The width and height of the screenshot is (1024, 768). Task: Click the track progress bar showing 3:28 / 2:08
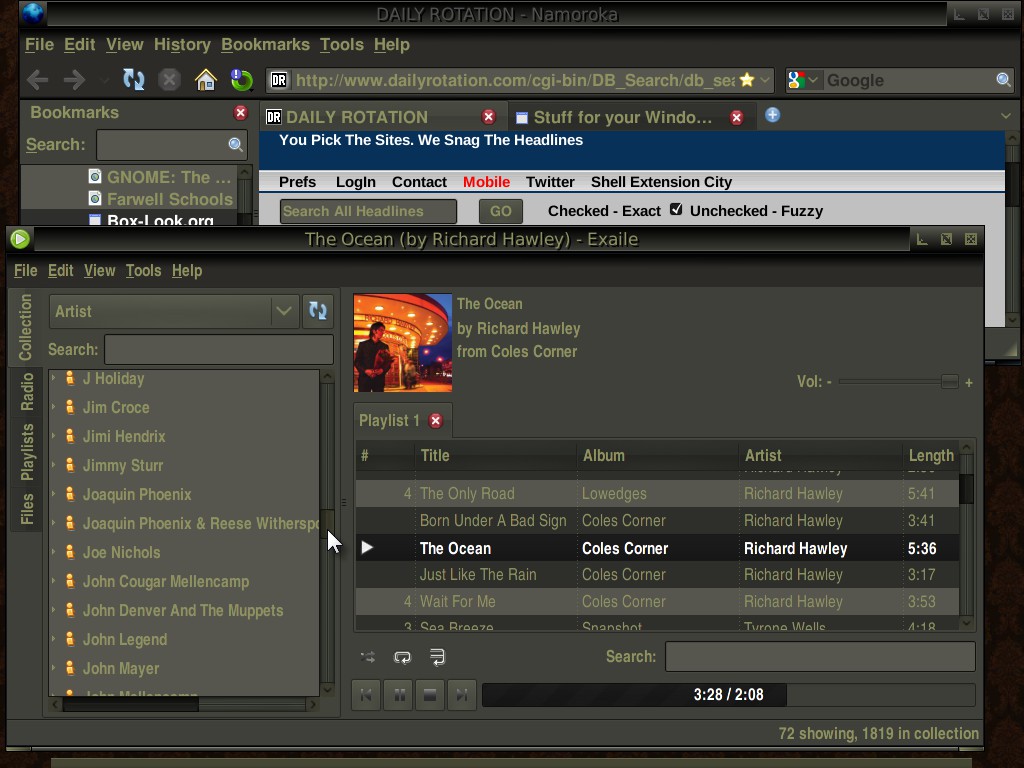click(728, 695)
